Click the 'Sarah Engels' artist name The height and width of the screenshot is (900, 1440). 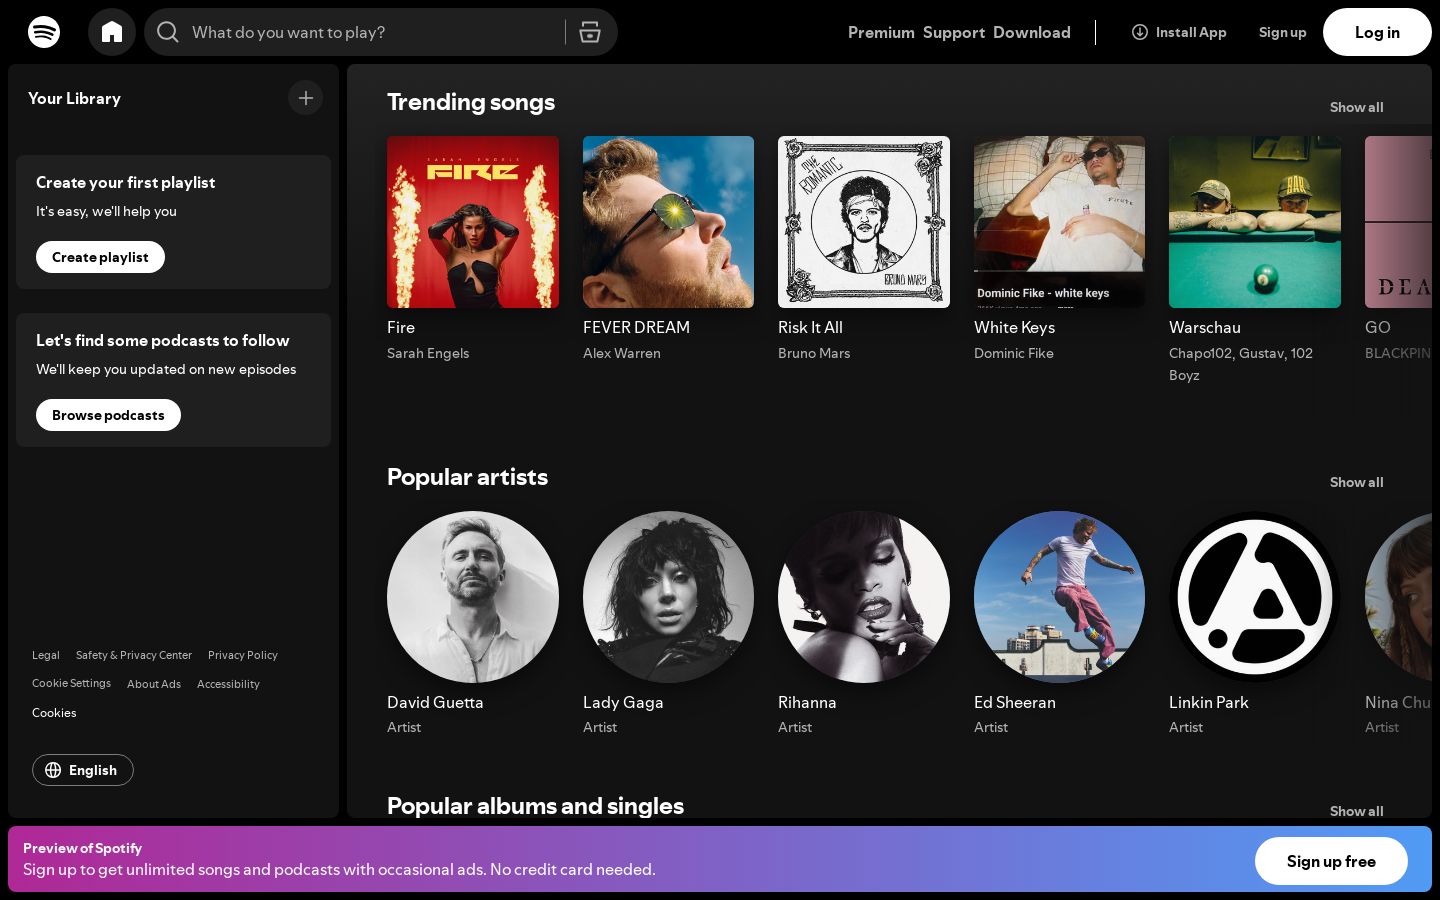[x=428, y=353]
